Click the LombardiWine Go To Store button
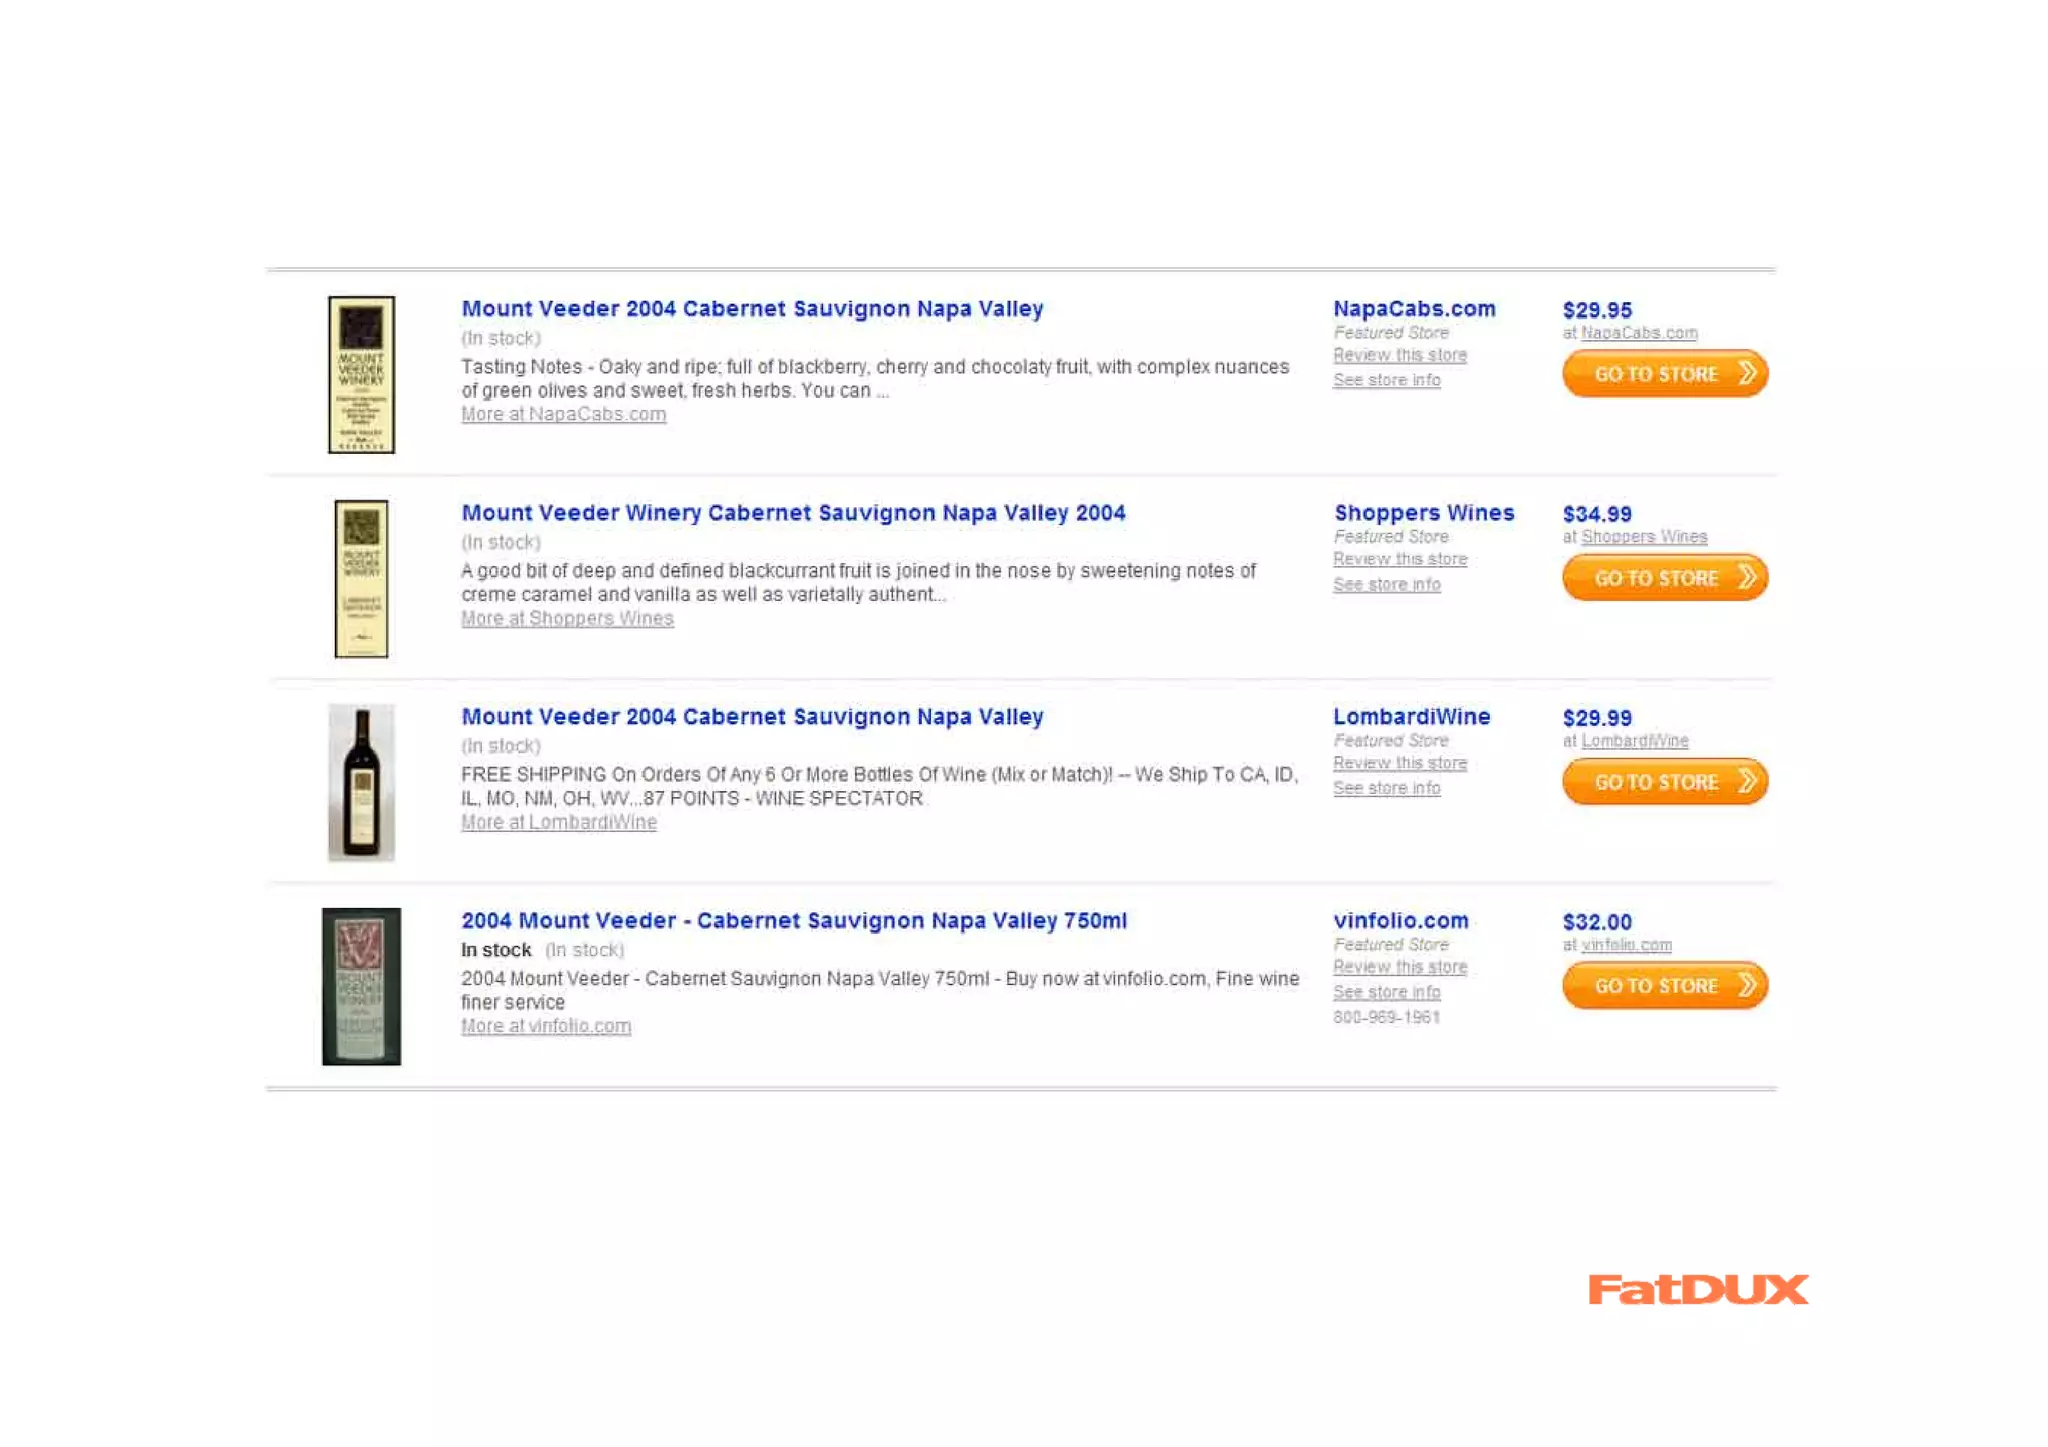This screenshot has width=2048, height=1447. (1664, 781)
